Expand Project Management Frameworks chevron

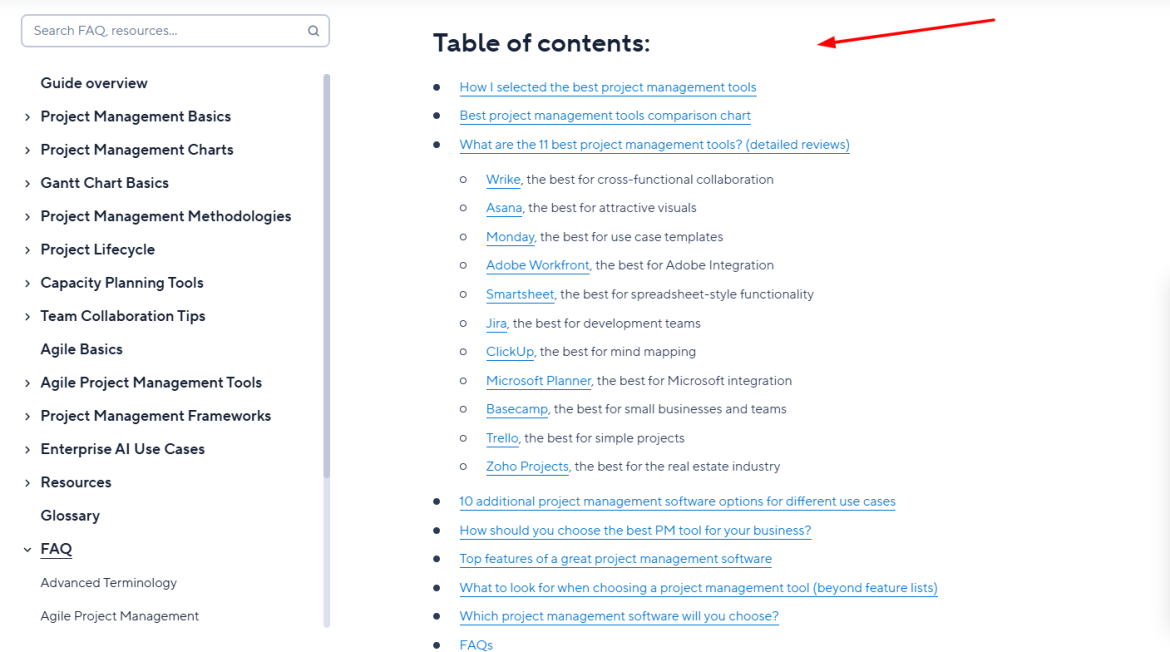tap(28, 416)
